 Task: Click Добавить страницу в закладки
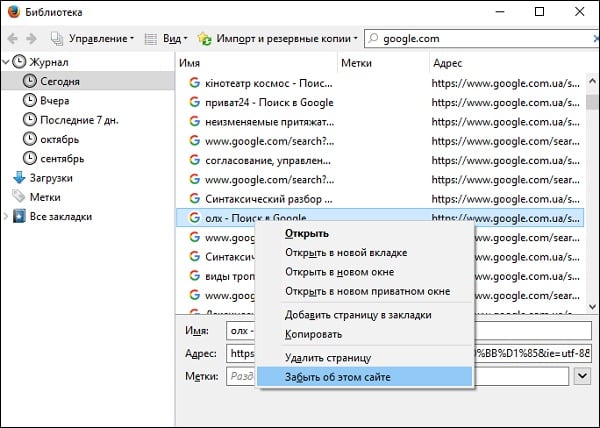tap(358, 315)
